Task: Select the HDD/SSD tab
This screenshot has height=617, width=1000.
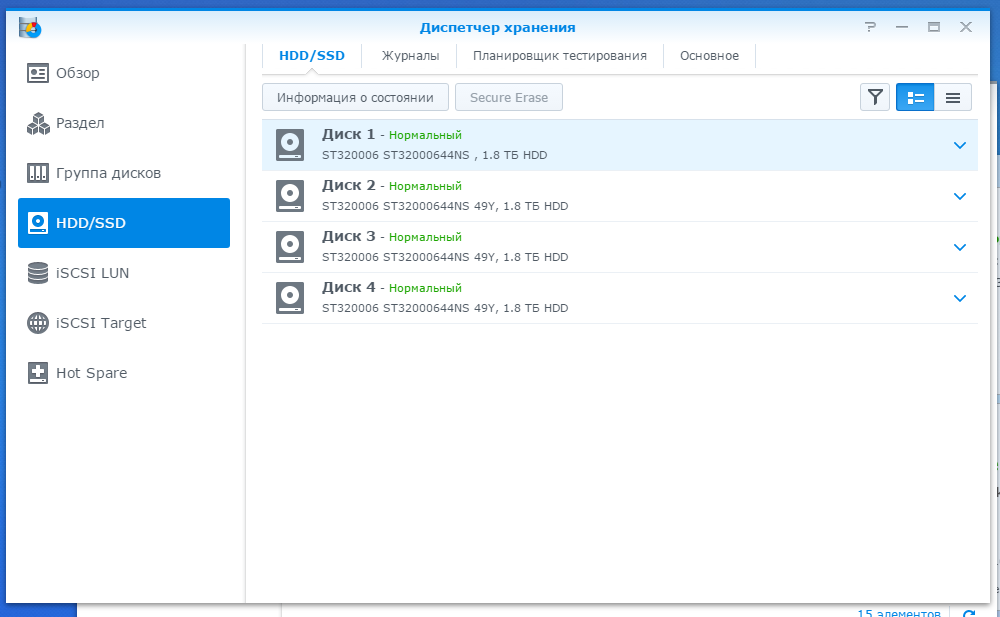Action: click(312, 56)
